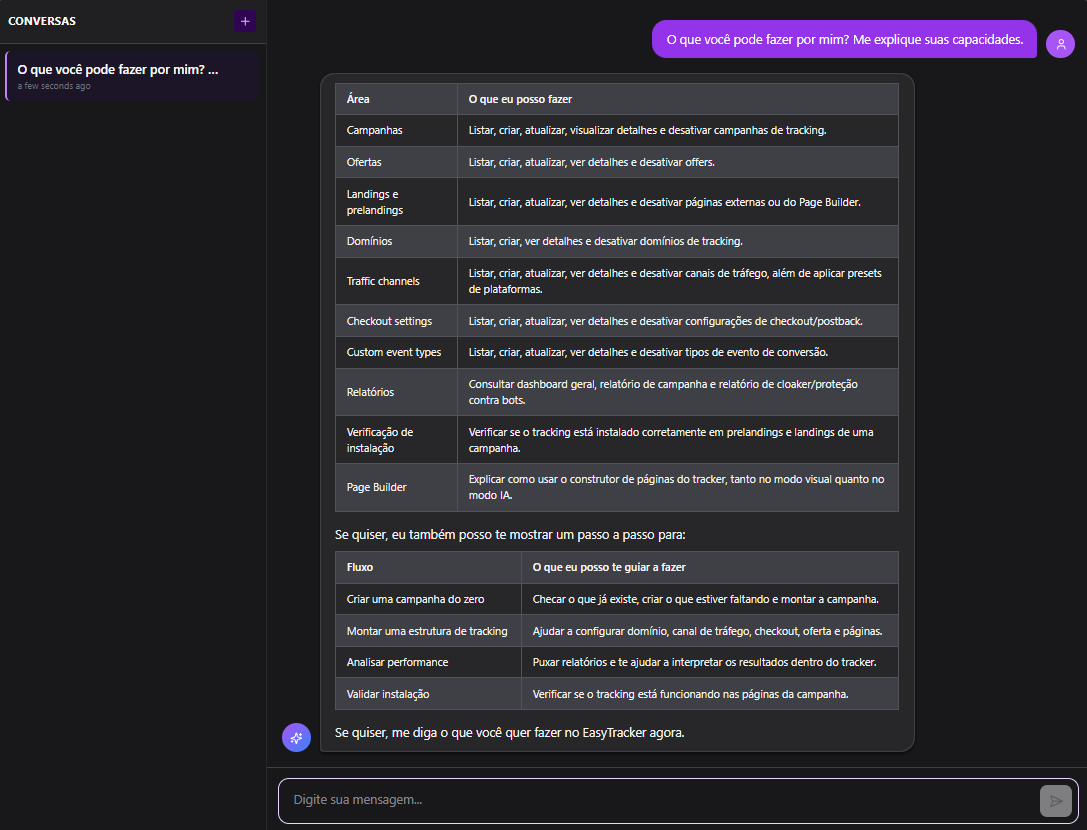Click the 'domínios de tracking' description

pos(677,241)
